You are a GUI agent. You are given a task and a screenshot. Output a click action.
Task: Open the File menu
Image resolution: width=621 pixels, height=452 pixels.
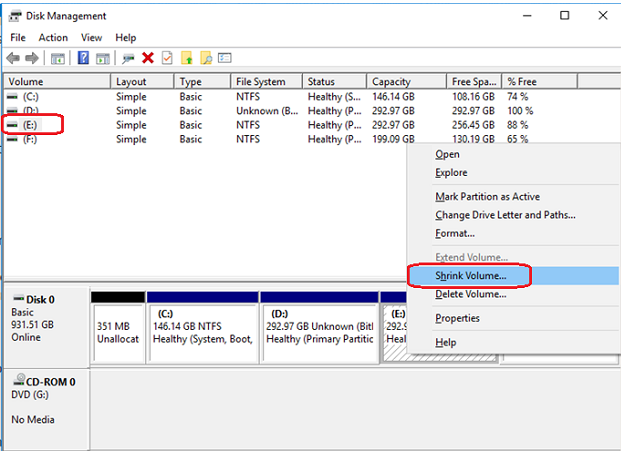click(18, 38)
